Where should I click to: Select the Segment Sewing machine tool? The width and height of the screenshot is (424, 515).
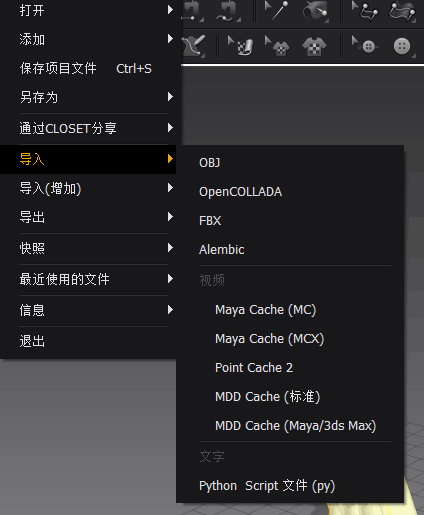(192, 11)
